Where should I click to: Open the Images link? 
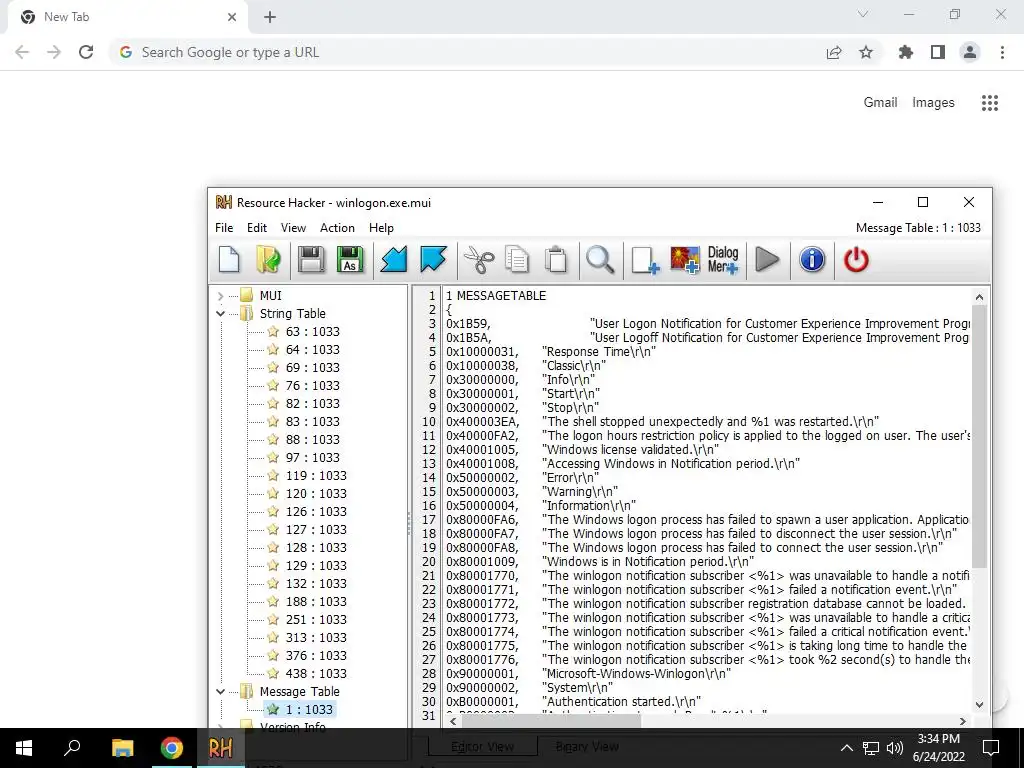[x=933, y=103]
